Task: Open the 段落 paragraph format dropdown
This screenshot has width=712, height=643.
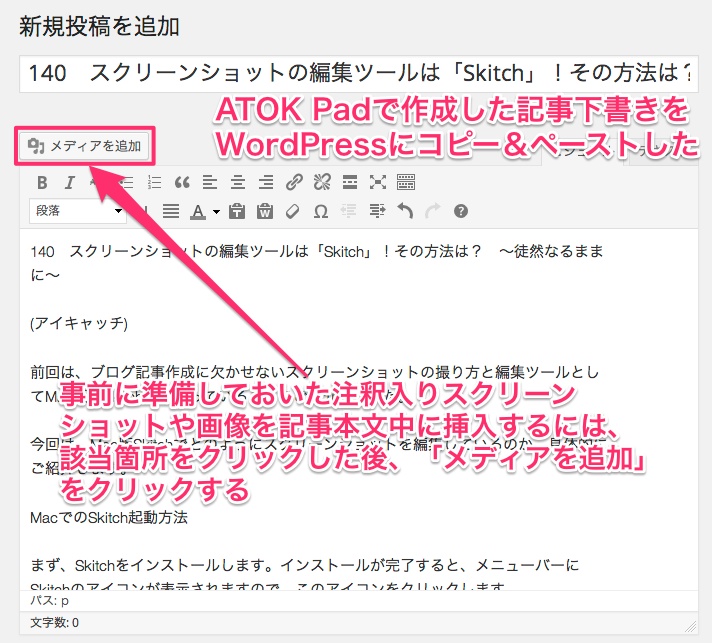Action: 78,211
